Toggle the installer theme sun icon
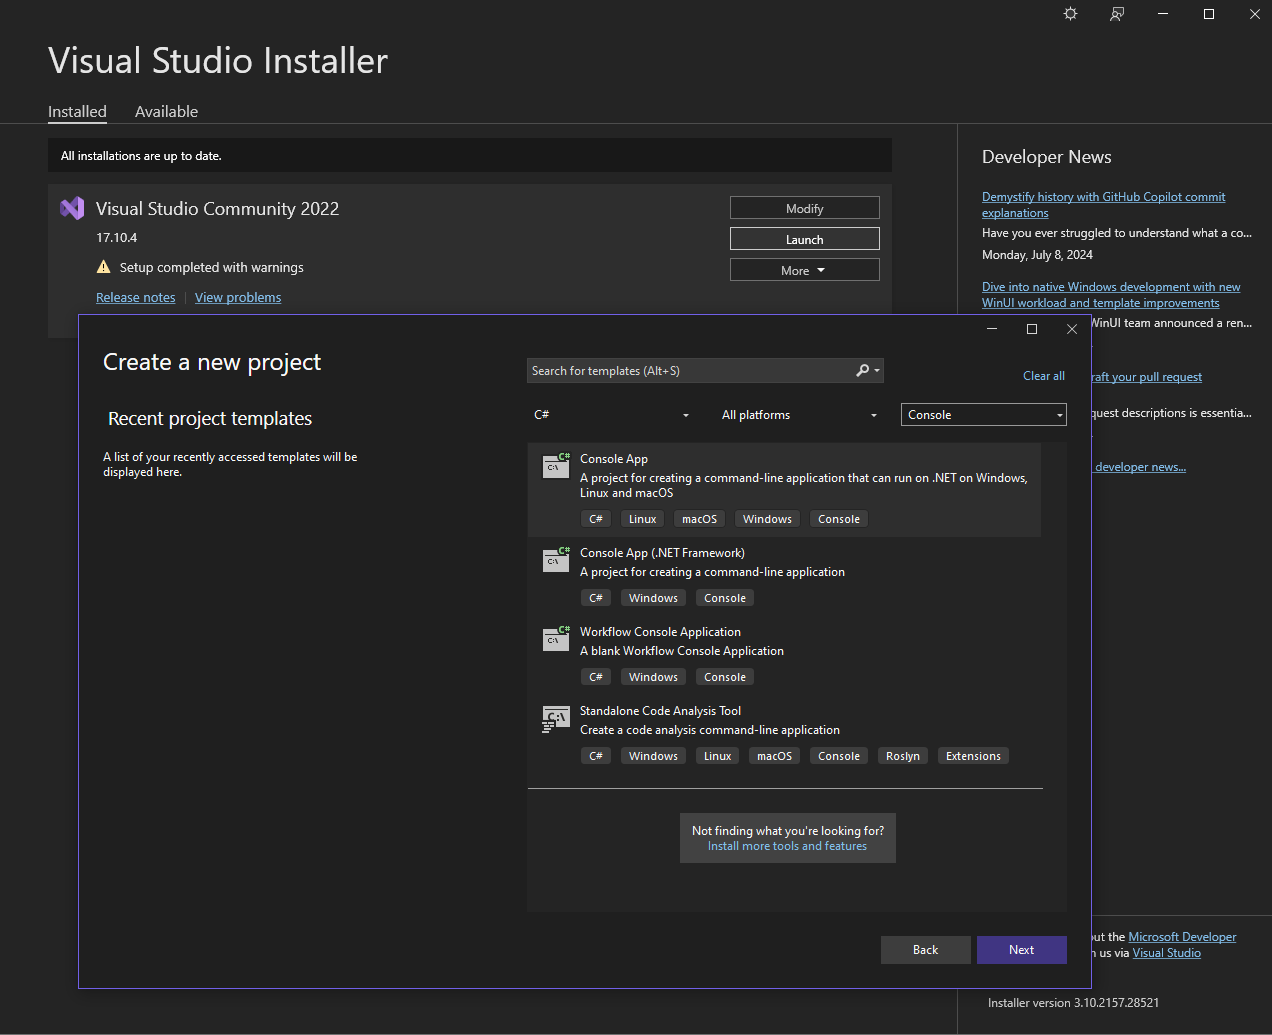This screenshot has width=1272, height=1035. [x=1070, y=14]
